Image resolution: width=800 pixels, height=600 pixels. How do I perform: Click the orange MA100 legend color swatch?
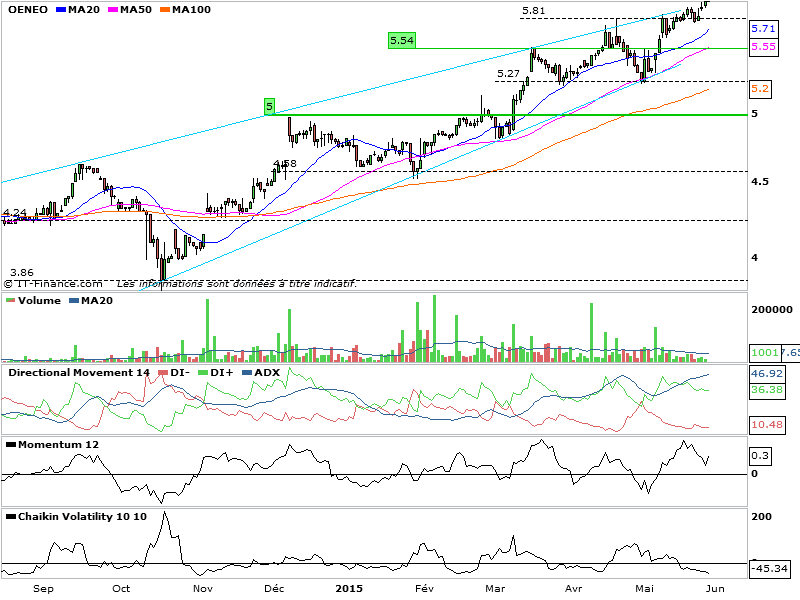click(165, 10)
